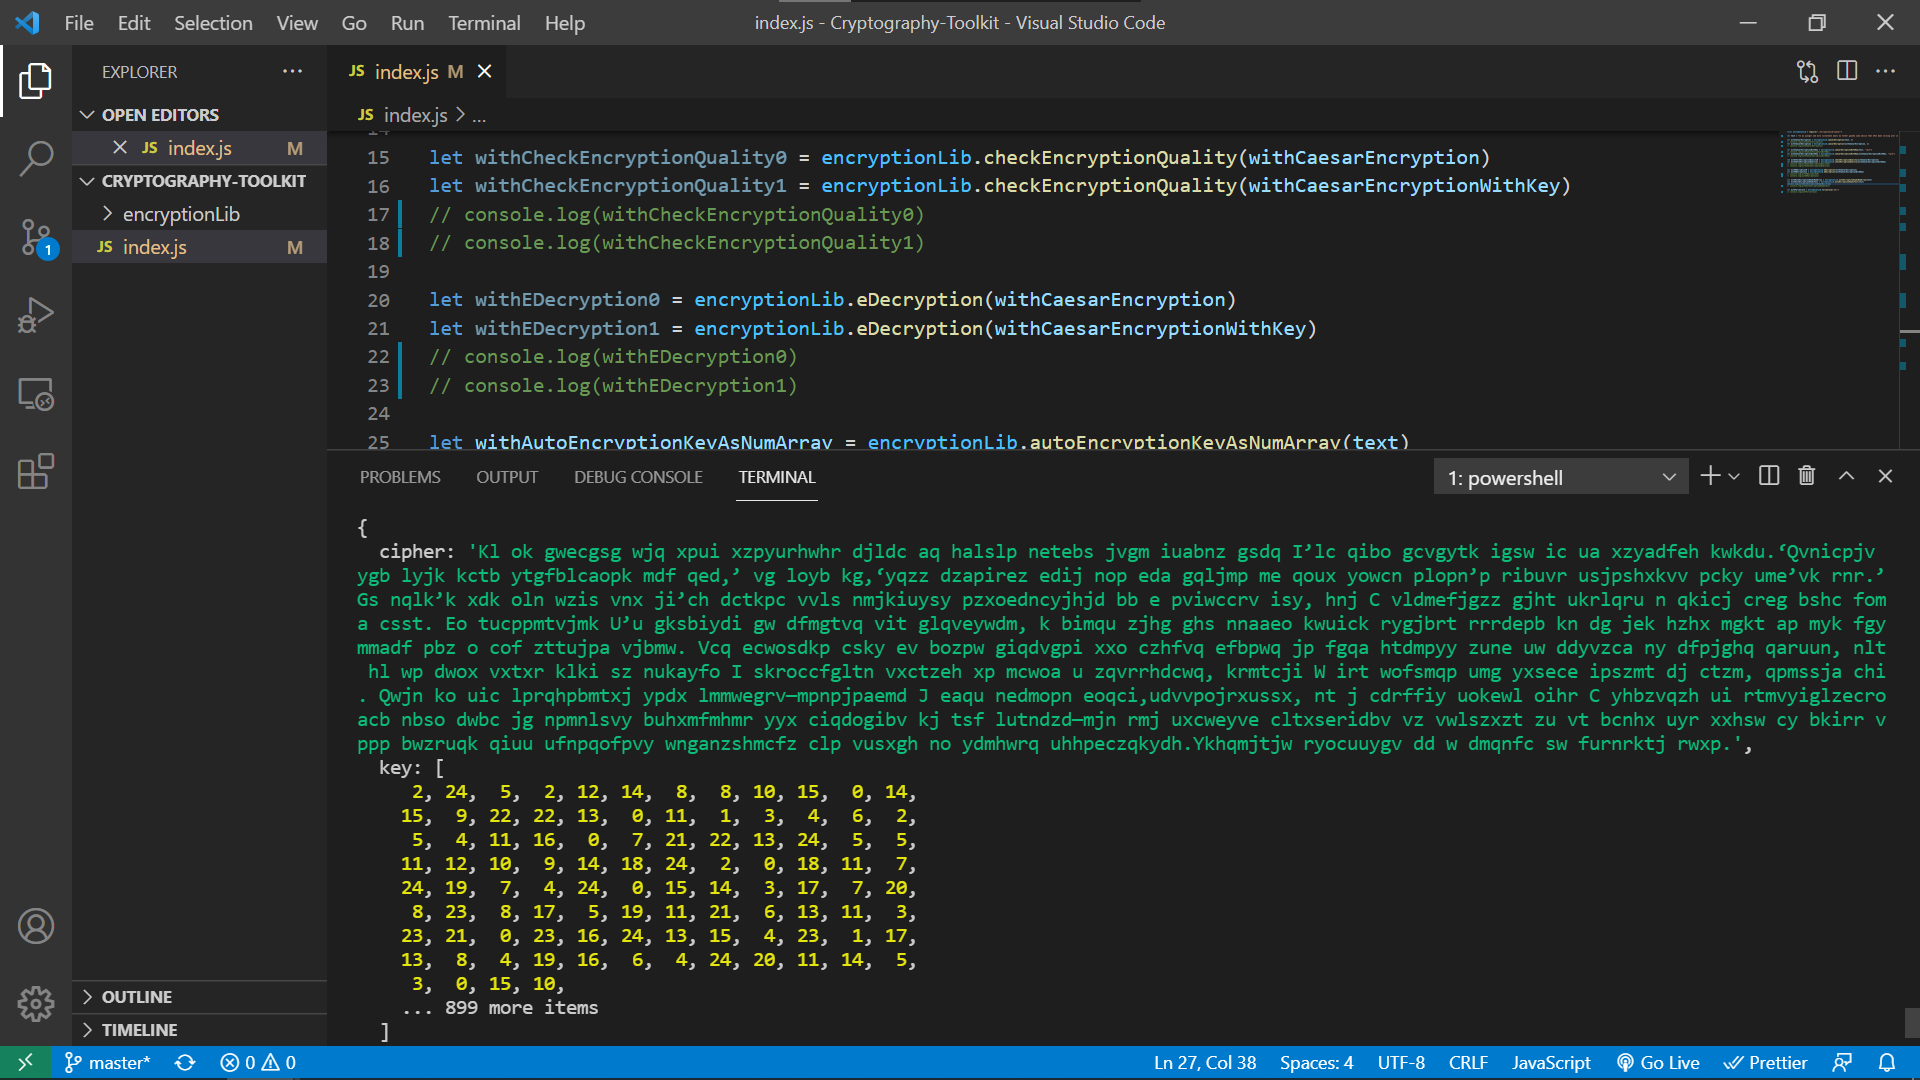This screenshot has width=1920, height=1080.
Task: Split the editor right
Action: pyautogui.click(x=1847, y=71)
